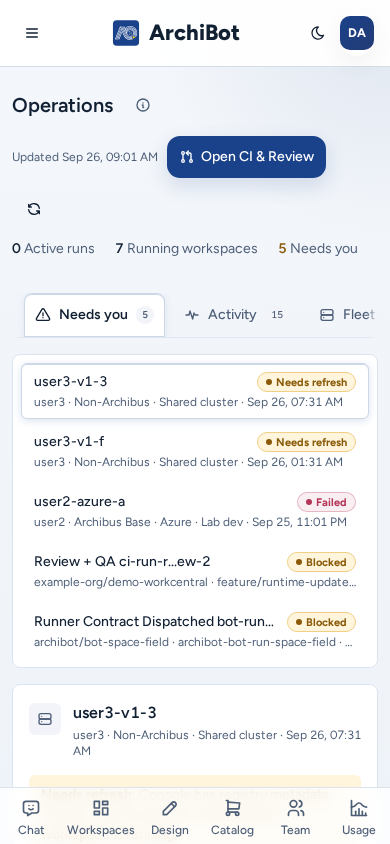This screenshot has width=390, height=844.
Task: Select the user2-azure-a failed row
Action: tap(195, 511)
